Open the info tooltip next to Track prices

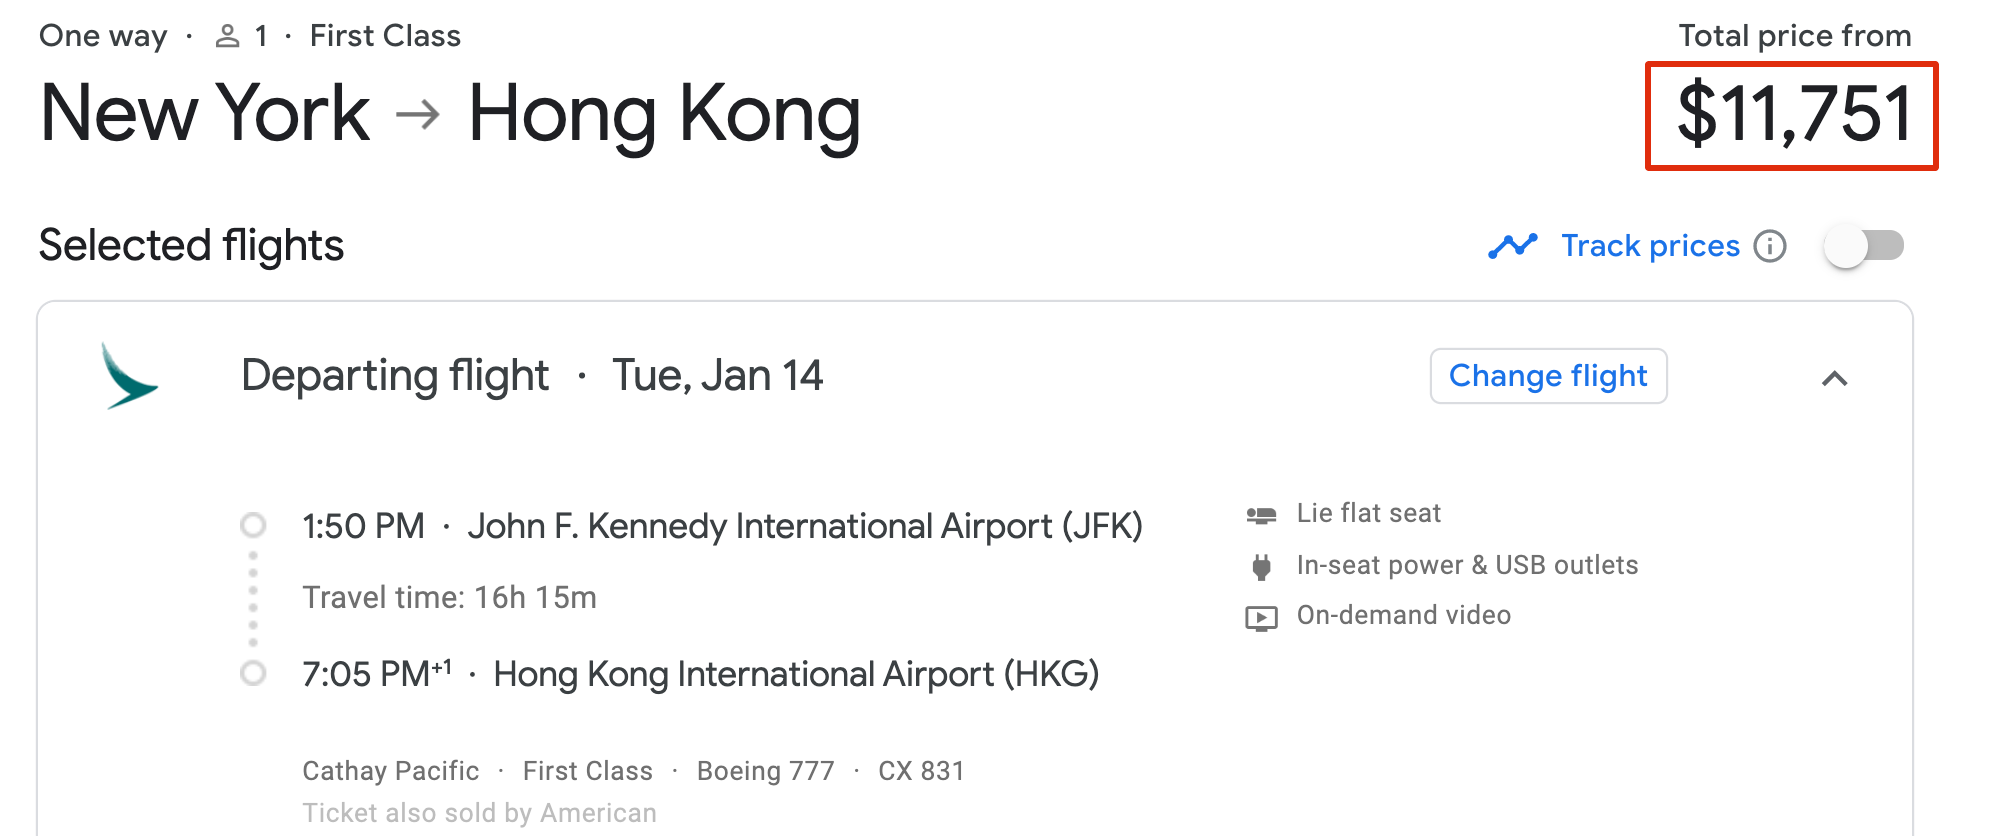click(x=1769, y=246)
